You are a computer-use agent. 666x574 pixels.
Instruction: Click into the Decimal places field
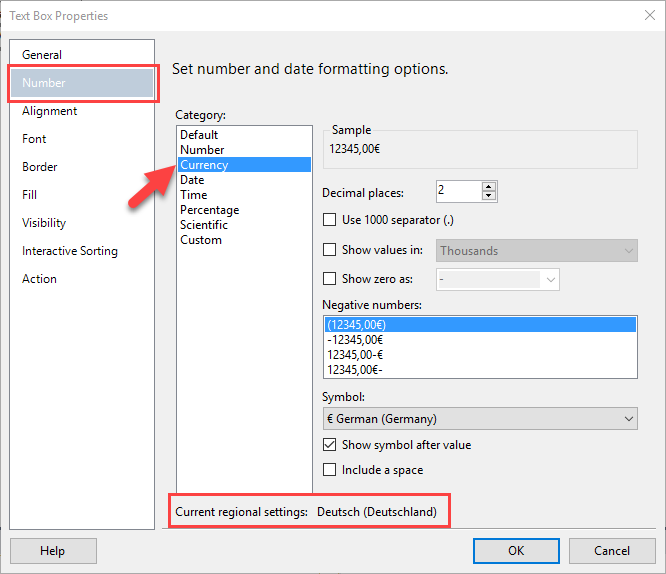pyautogui.click(x=459, y=191)
